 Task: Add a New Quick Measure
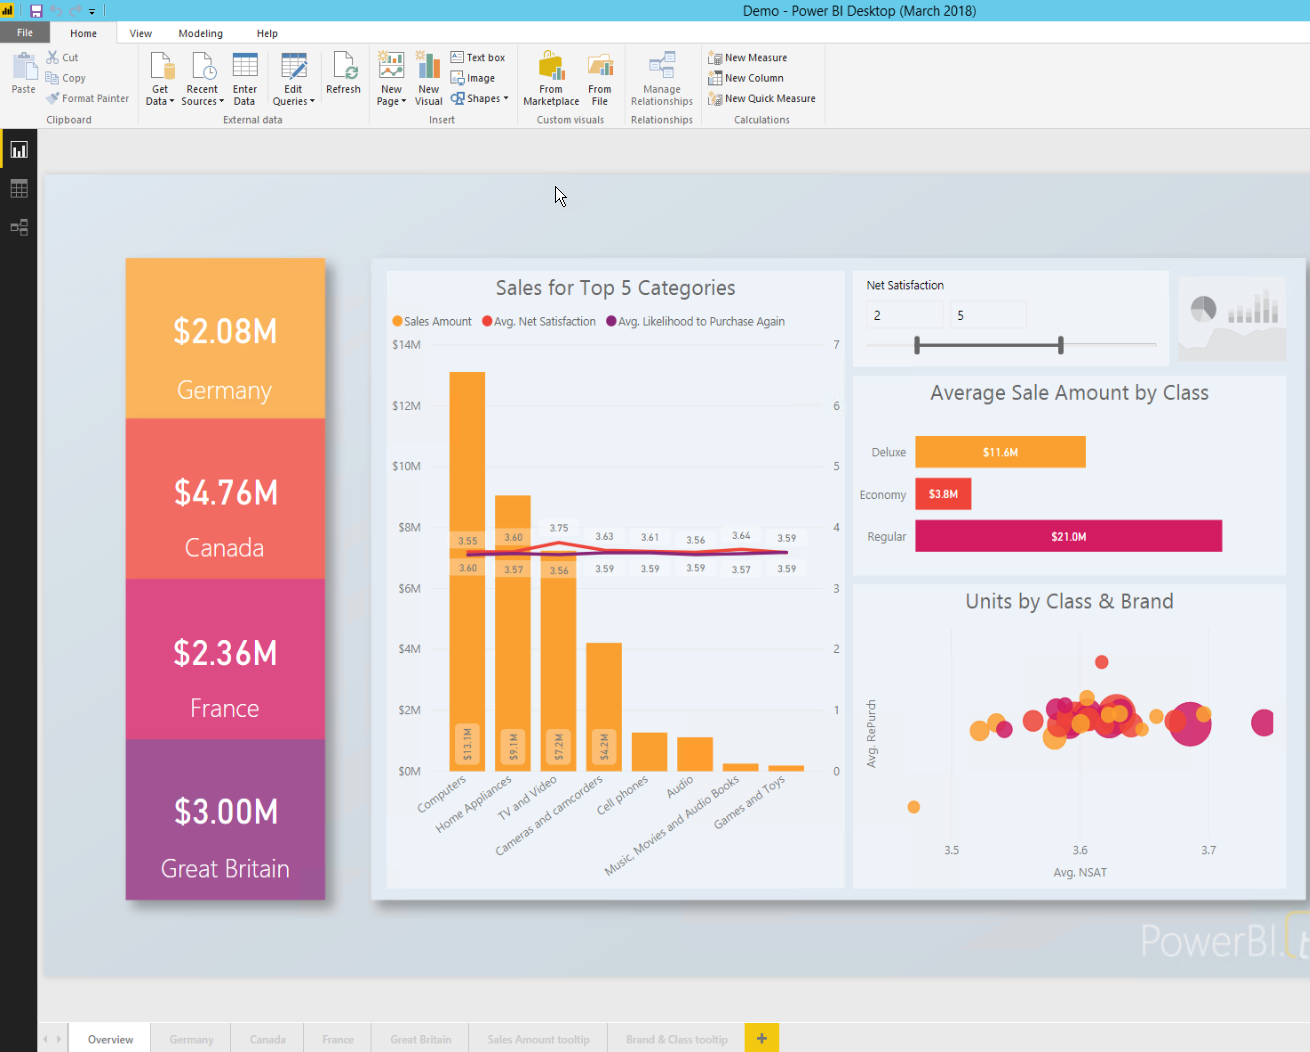(x=762, y=98)
